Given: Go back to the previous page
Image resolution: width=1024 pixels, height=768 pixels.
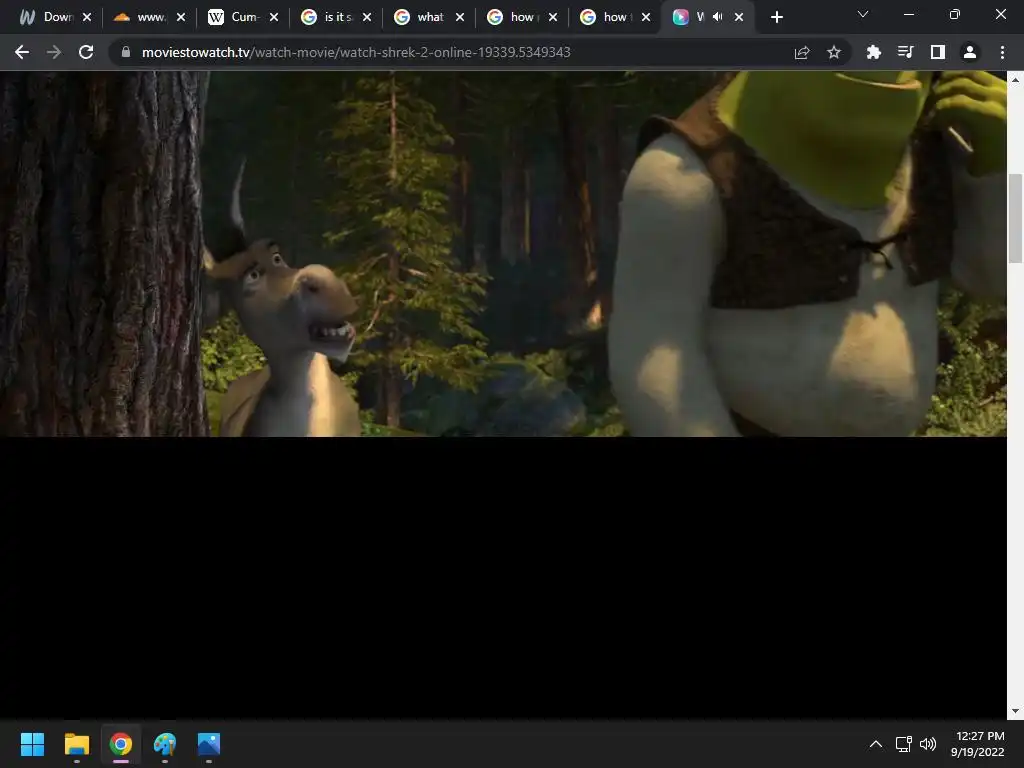Looking at the screenshot, I should 22,52.
